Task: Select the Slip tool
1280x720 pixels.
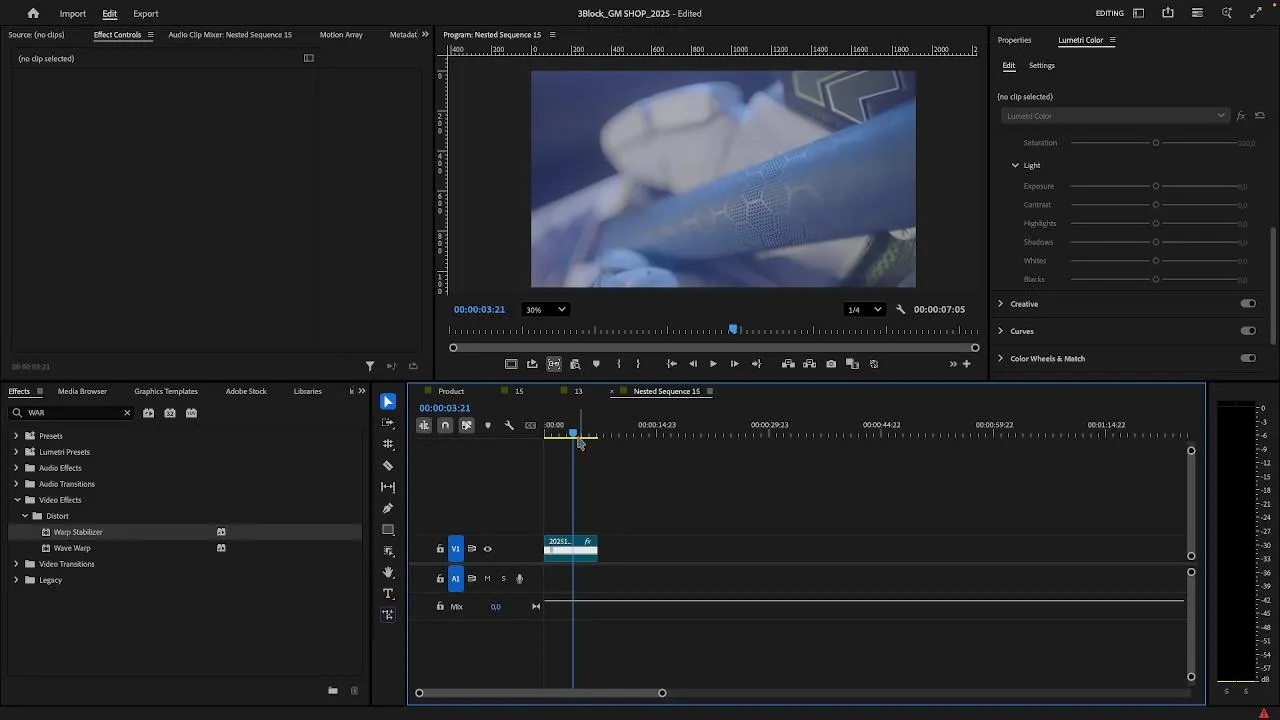Action: [x=388, y=487]
